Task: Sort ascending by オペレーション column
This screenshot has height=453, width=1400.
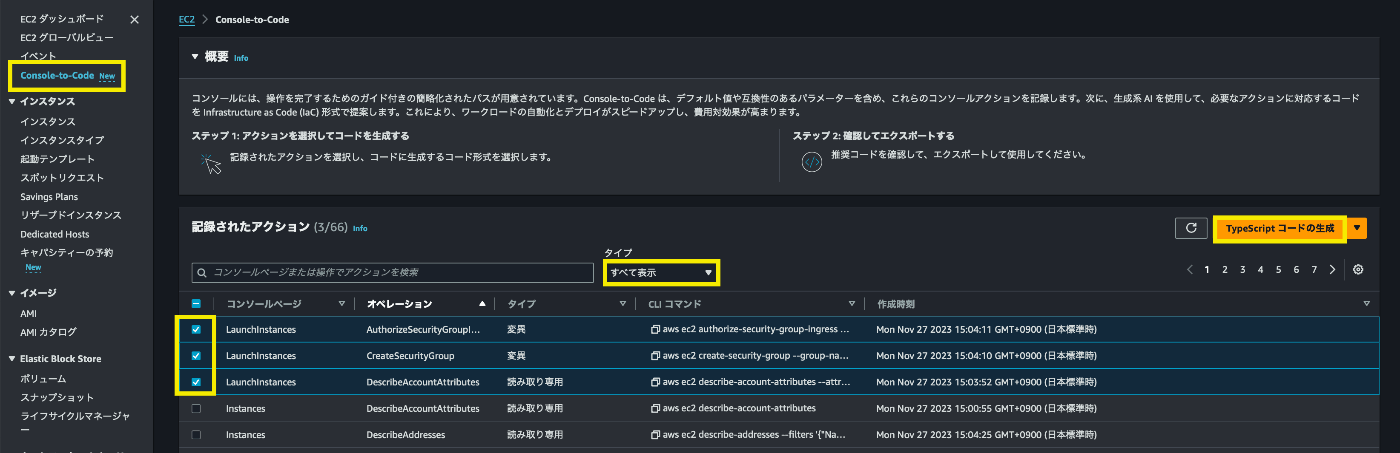Action: 483,303
